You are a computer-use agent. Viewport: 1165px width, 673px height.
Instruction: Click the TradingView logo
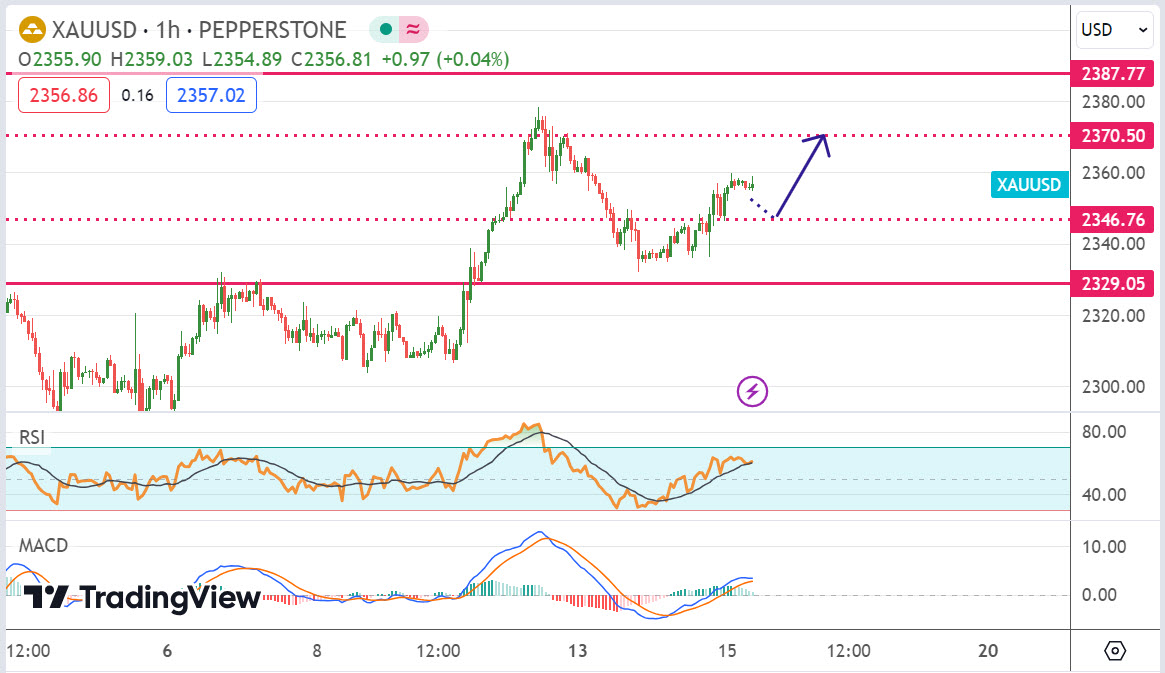point(141,598)
